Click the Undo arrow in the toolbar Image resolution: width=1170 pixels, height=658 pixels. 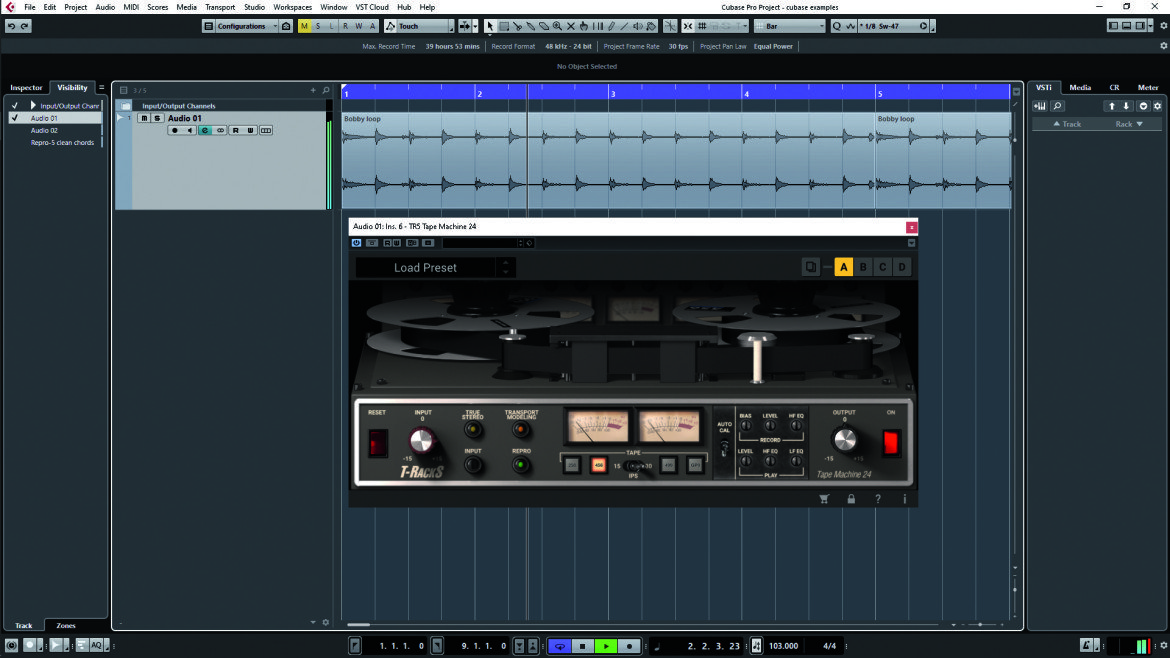pyautogui.click(x=11, y=26)
